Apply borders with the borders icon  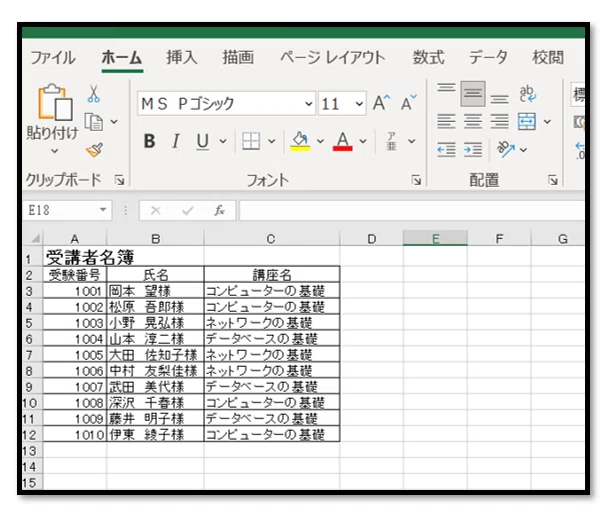(251, 141)
